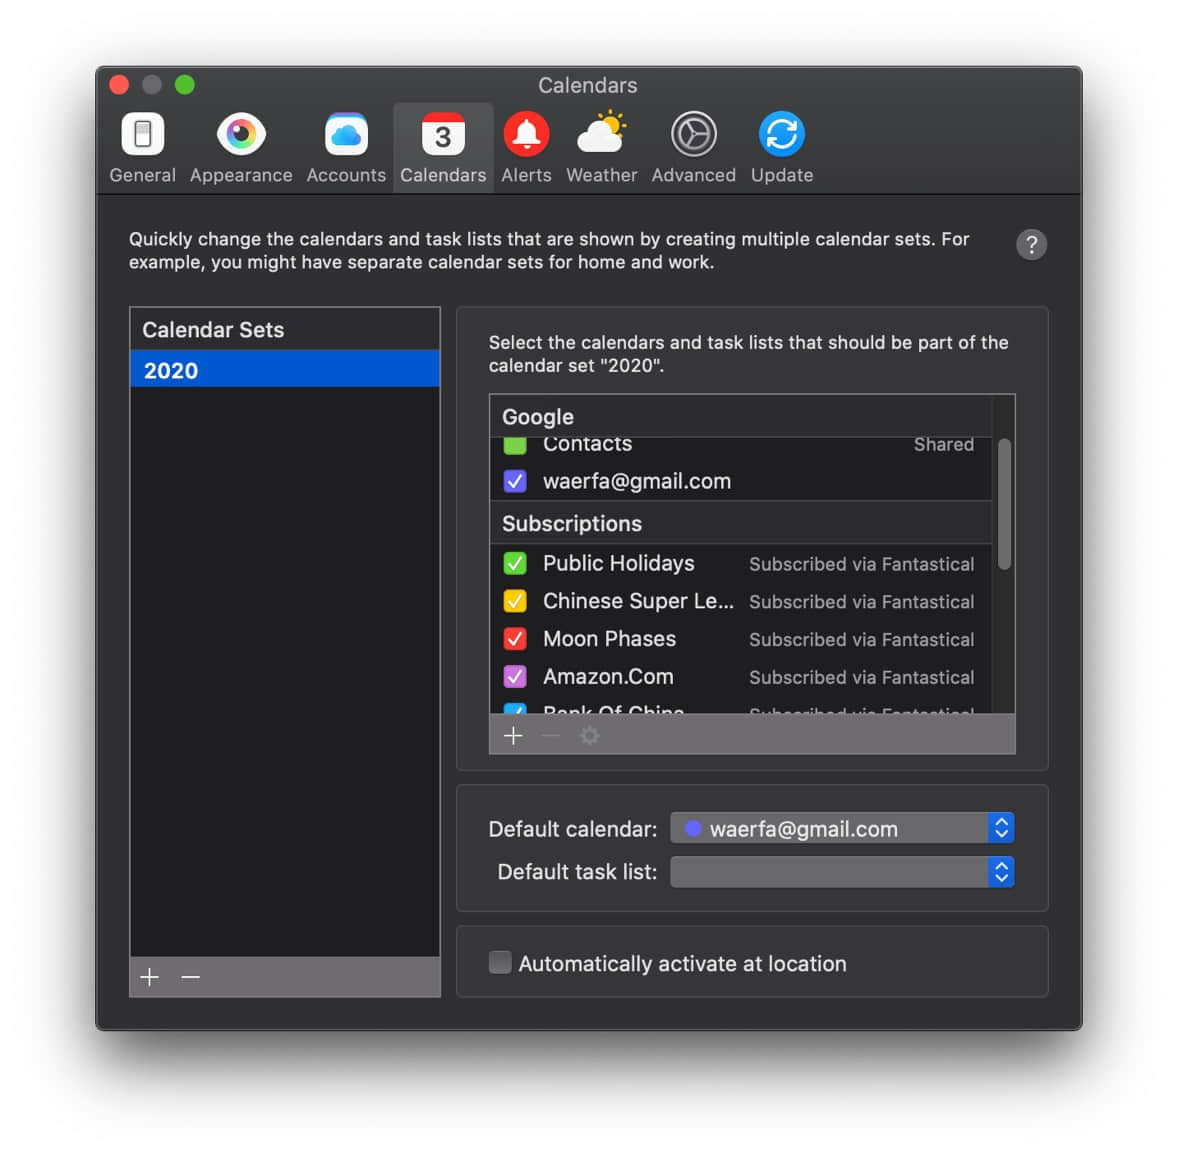The height and width of the screenshot is (1156, 1178).
Task: Click the Calendar Sets header
Action: click(285, 329)
